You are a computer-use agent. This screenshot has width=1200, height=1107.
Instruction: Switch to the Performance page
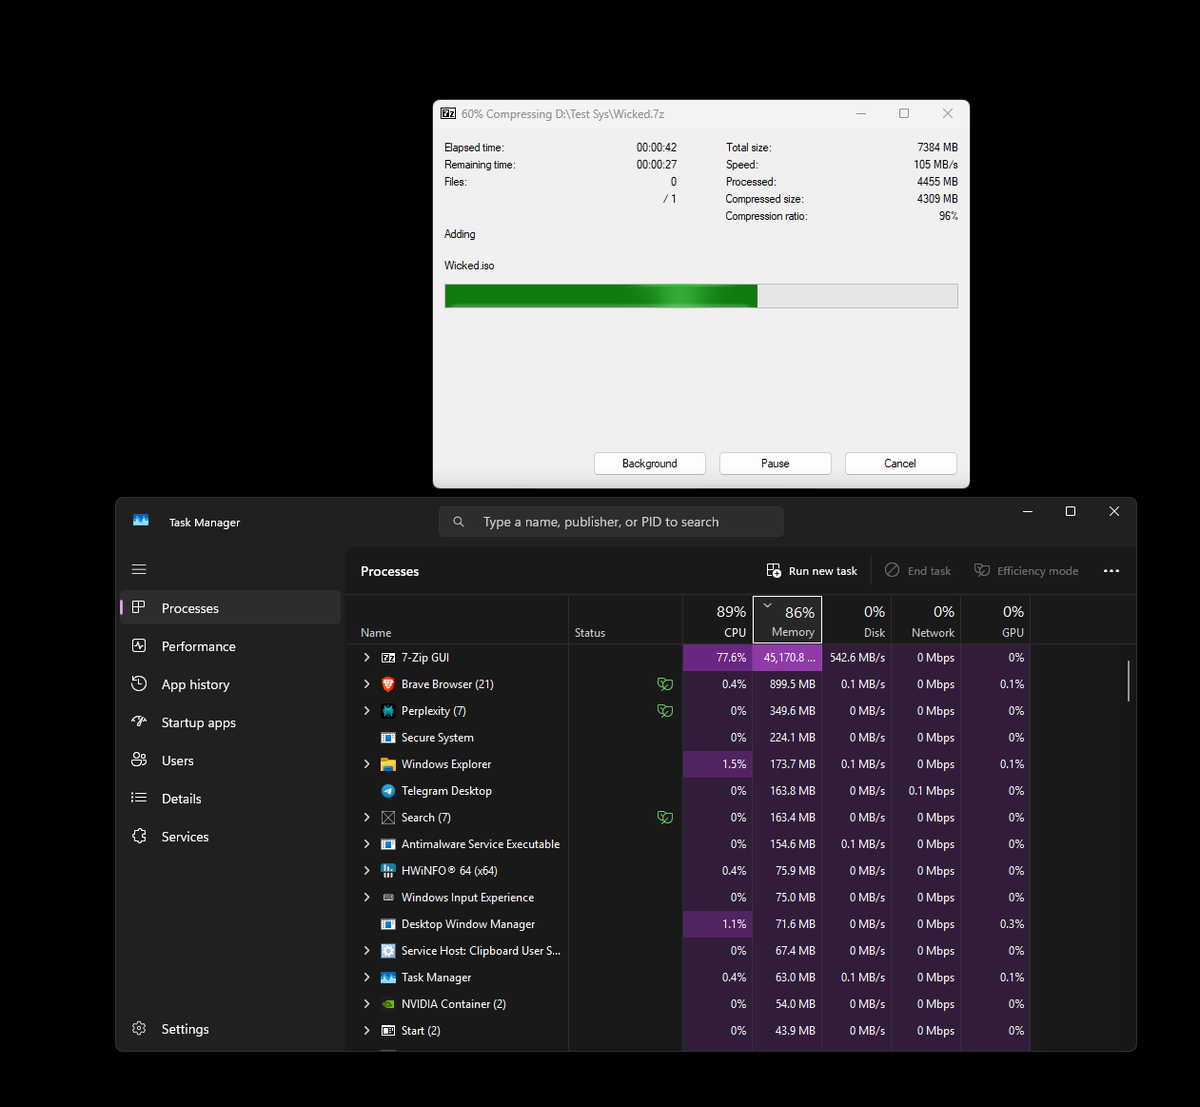(x=231, y=646)
